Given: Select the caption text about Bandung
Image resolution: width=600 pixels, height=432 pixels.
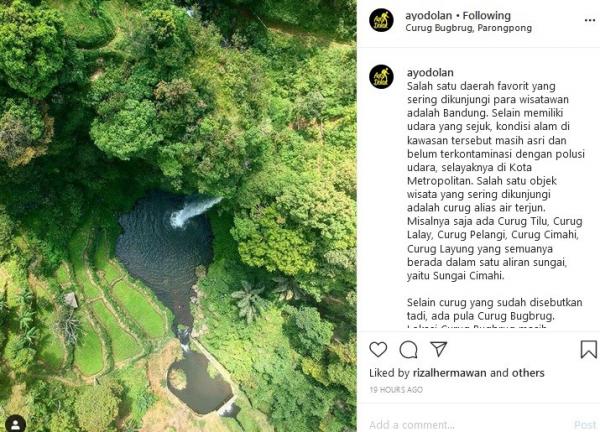Looking at the screenshot, I should coord(495,181).
